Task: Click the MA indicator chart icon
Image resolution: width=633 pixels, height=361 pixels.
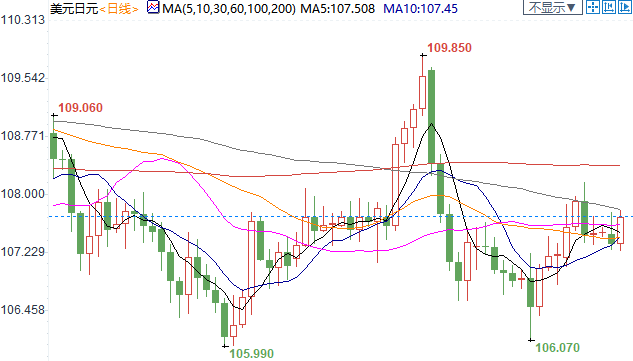Action: (x=153, y=7)
